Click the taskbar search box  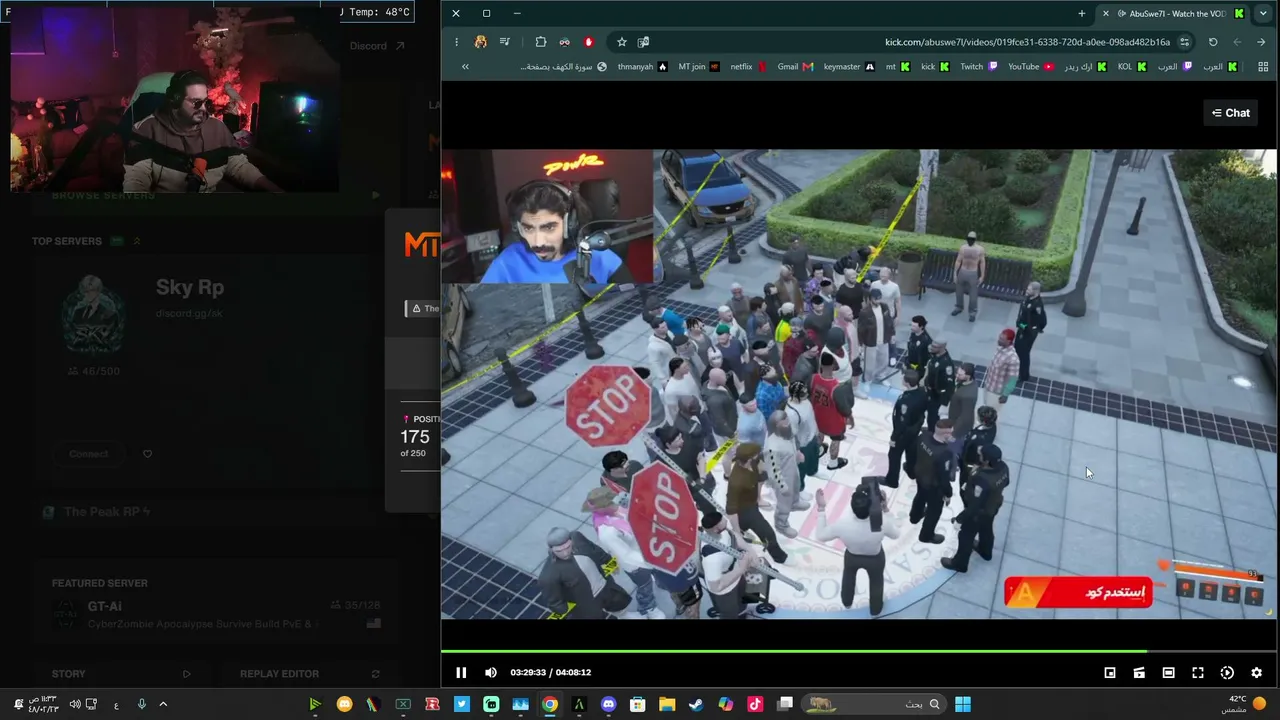coord(875,704)
